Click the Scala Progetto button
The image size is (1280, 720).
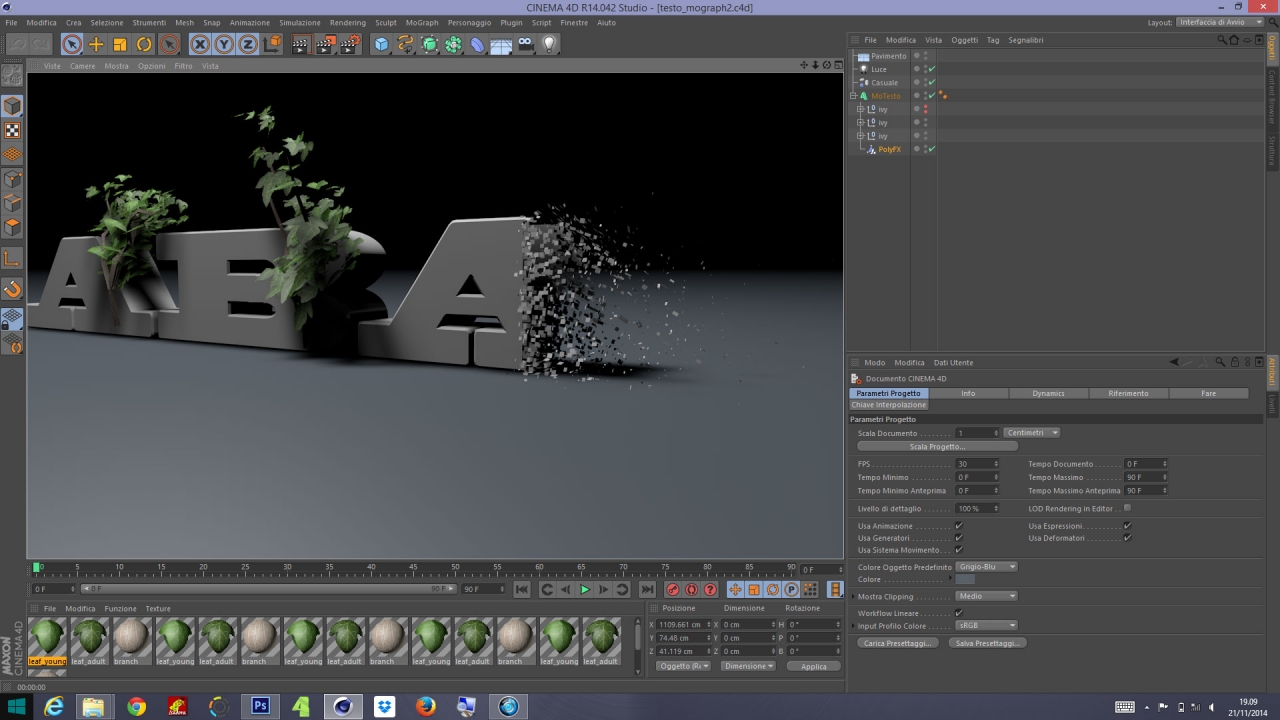938,446
